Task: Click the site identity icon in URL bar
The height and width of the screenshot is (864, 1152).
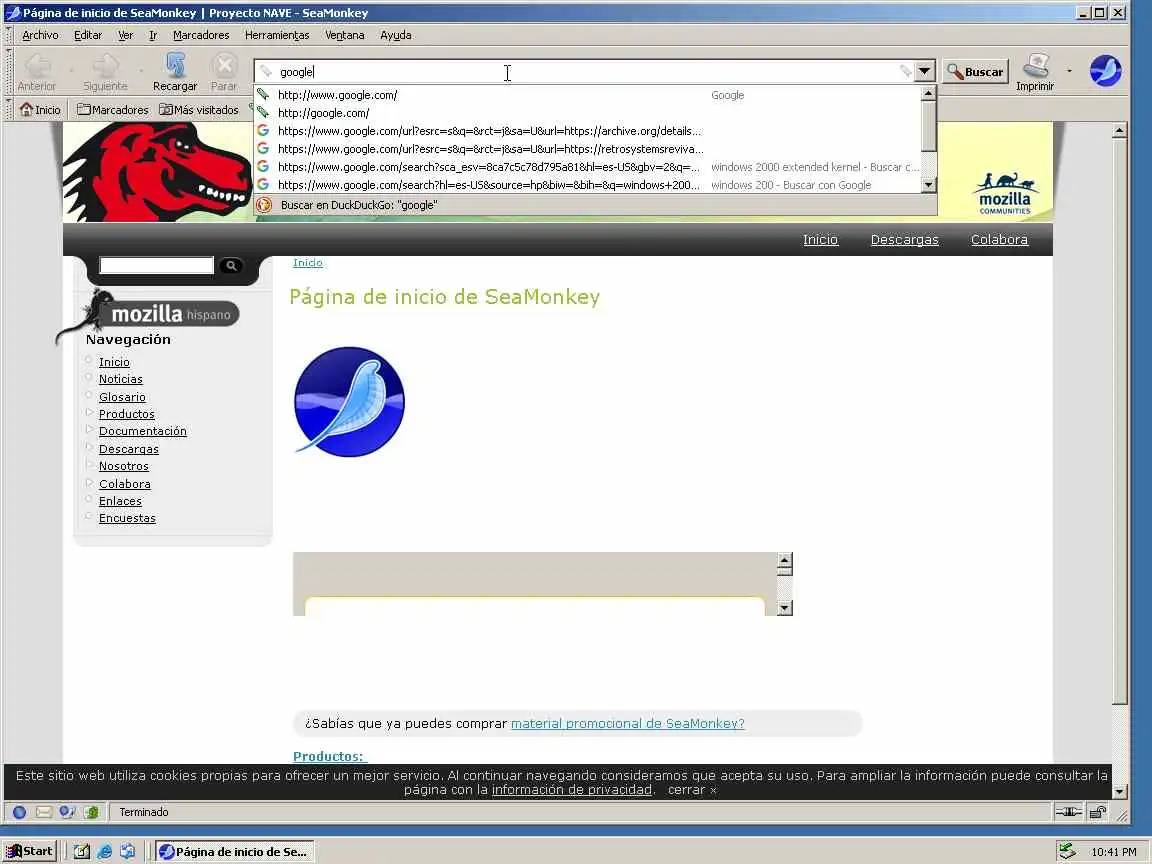Action: coord(266,71)
